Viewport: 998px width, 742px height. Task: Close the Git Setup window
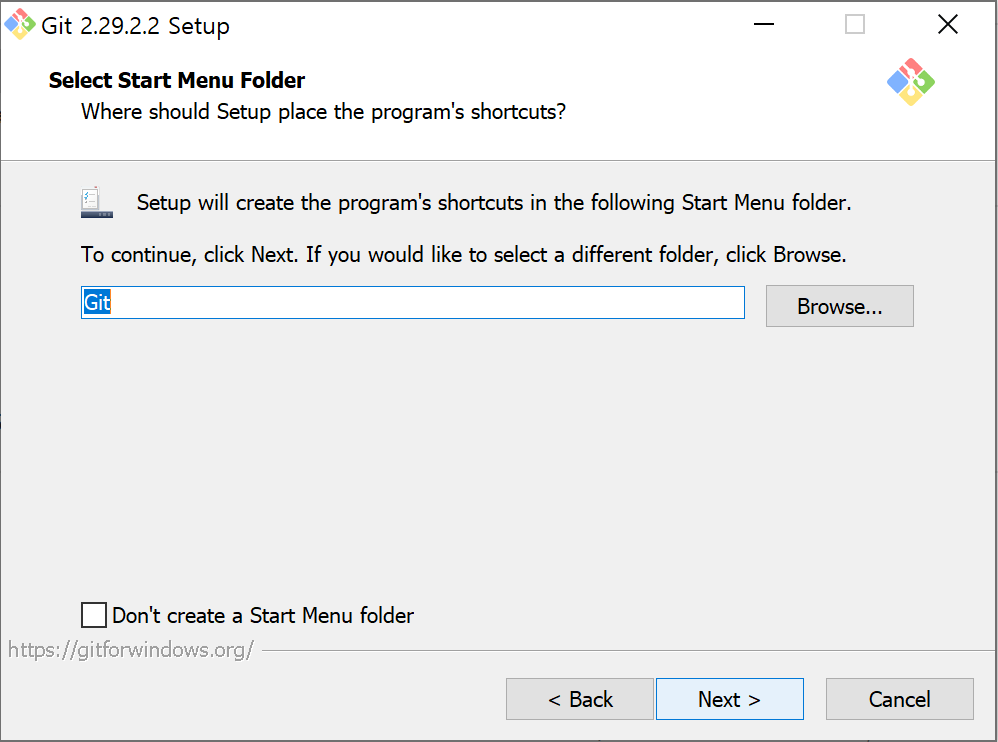pyautogui.click(x=948, y=24)
